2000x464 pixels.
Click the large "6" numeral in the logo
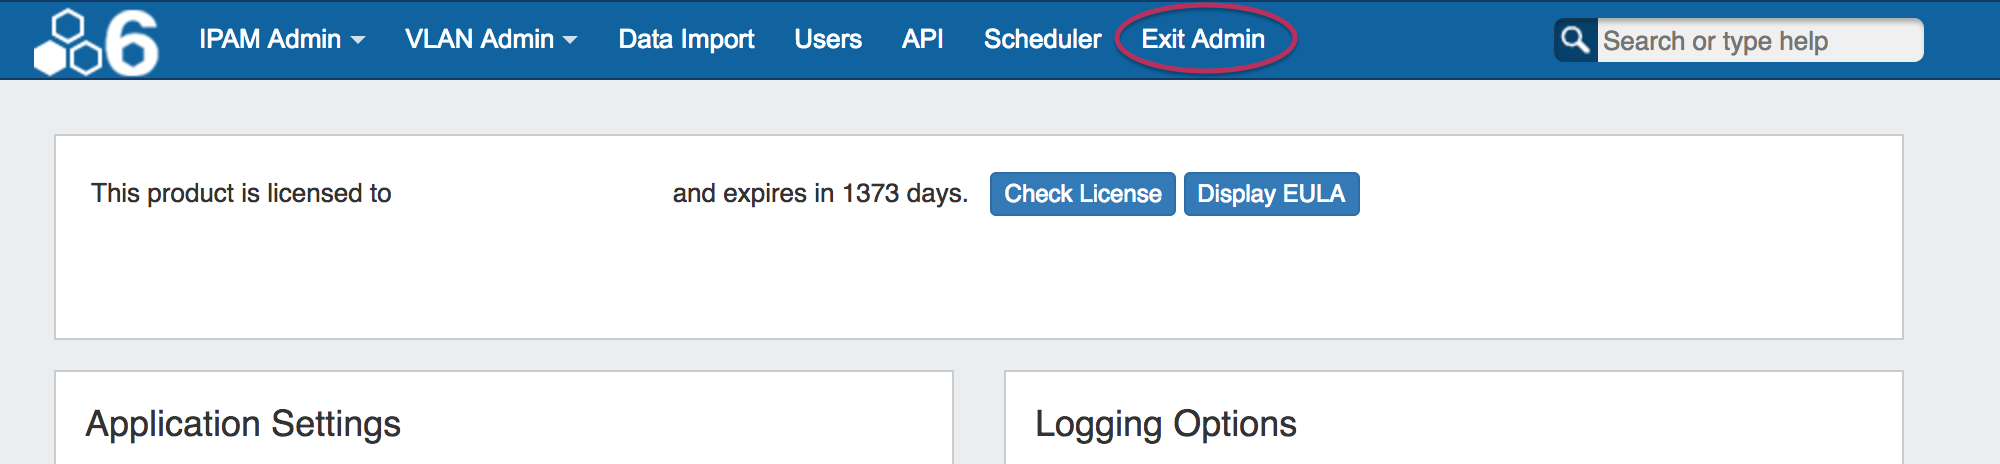pyautogui.click(x=132, y=44)
